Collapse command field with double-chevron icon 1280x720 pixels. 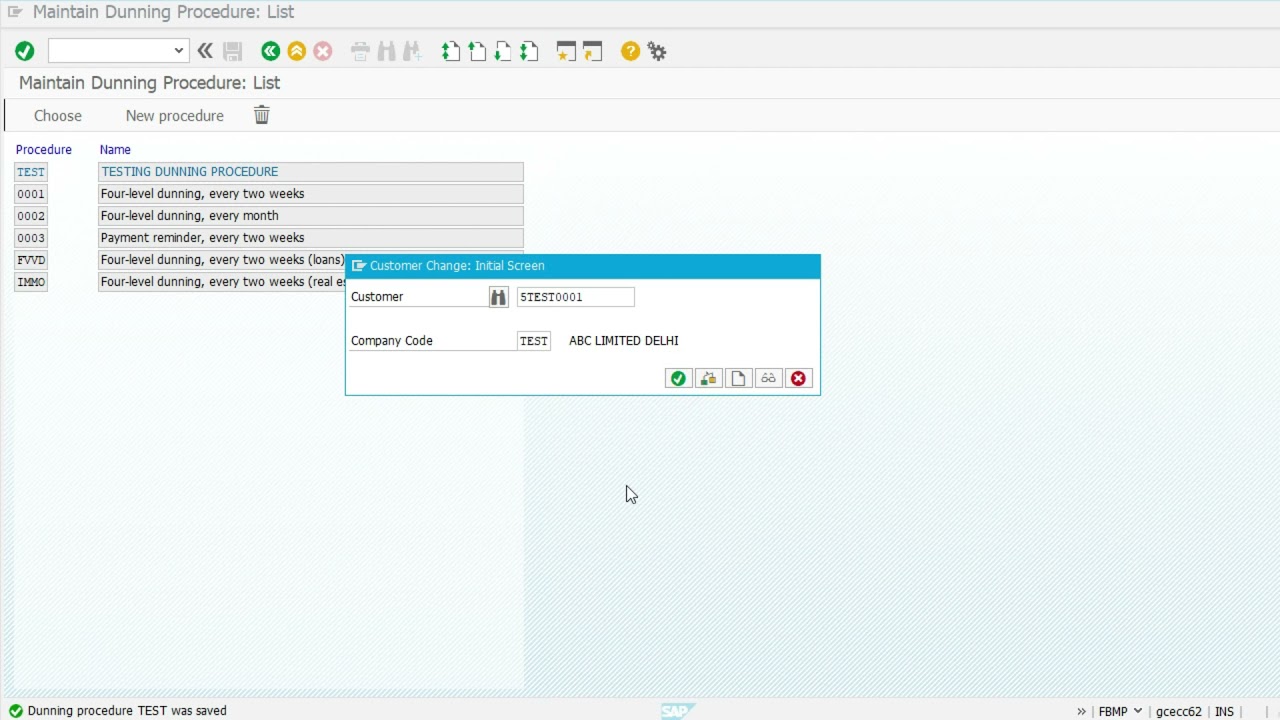click(x=205, y=51)
